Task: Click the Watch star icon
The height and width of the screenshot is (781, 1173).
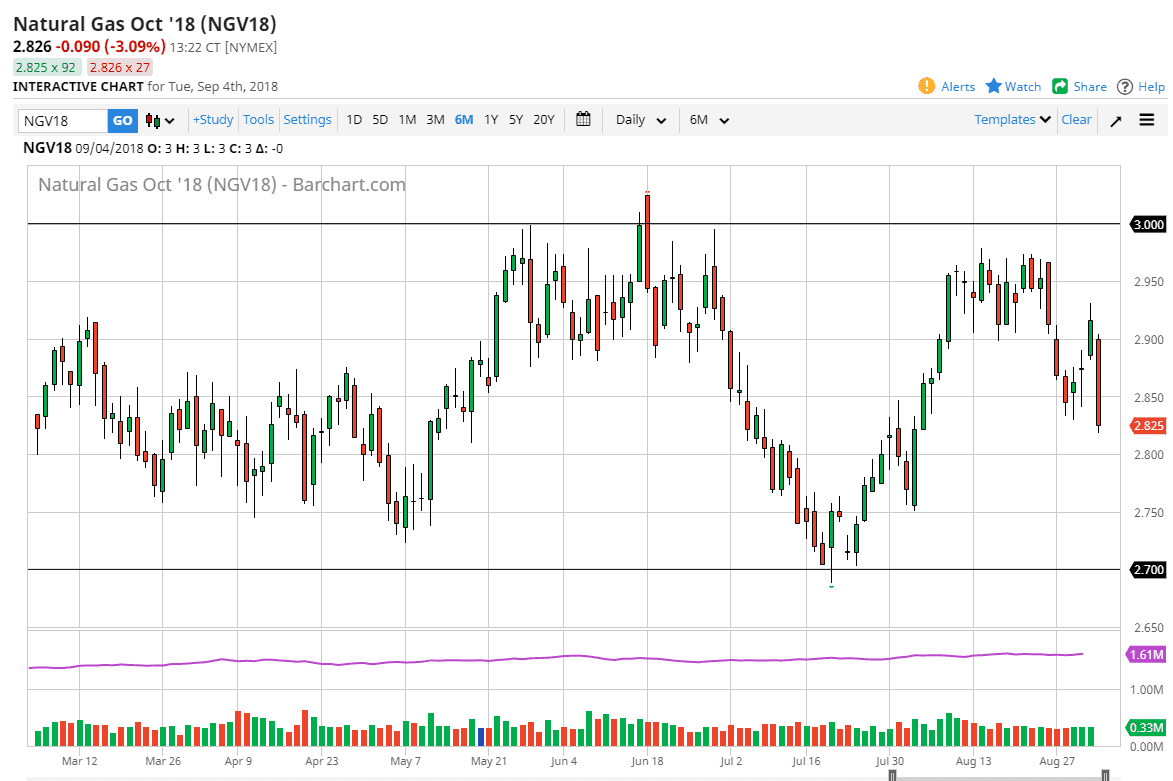Action: pos(994,86)
